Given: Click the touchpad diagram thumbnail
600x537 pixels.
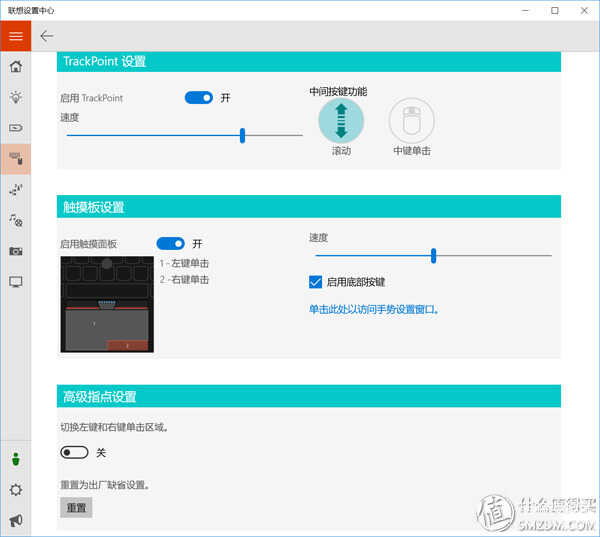Looking at the screenshot, I should click(107, 304).
